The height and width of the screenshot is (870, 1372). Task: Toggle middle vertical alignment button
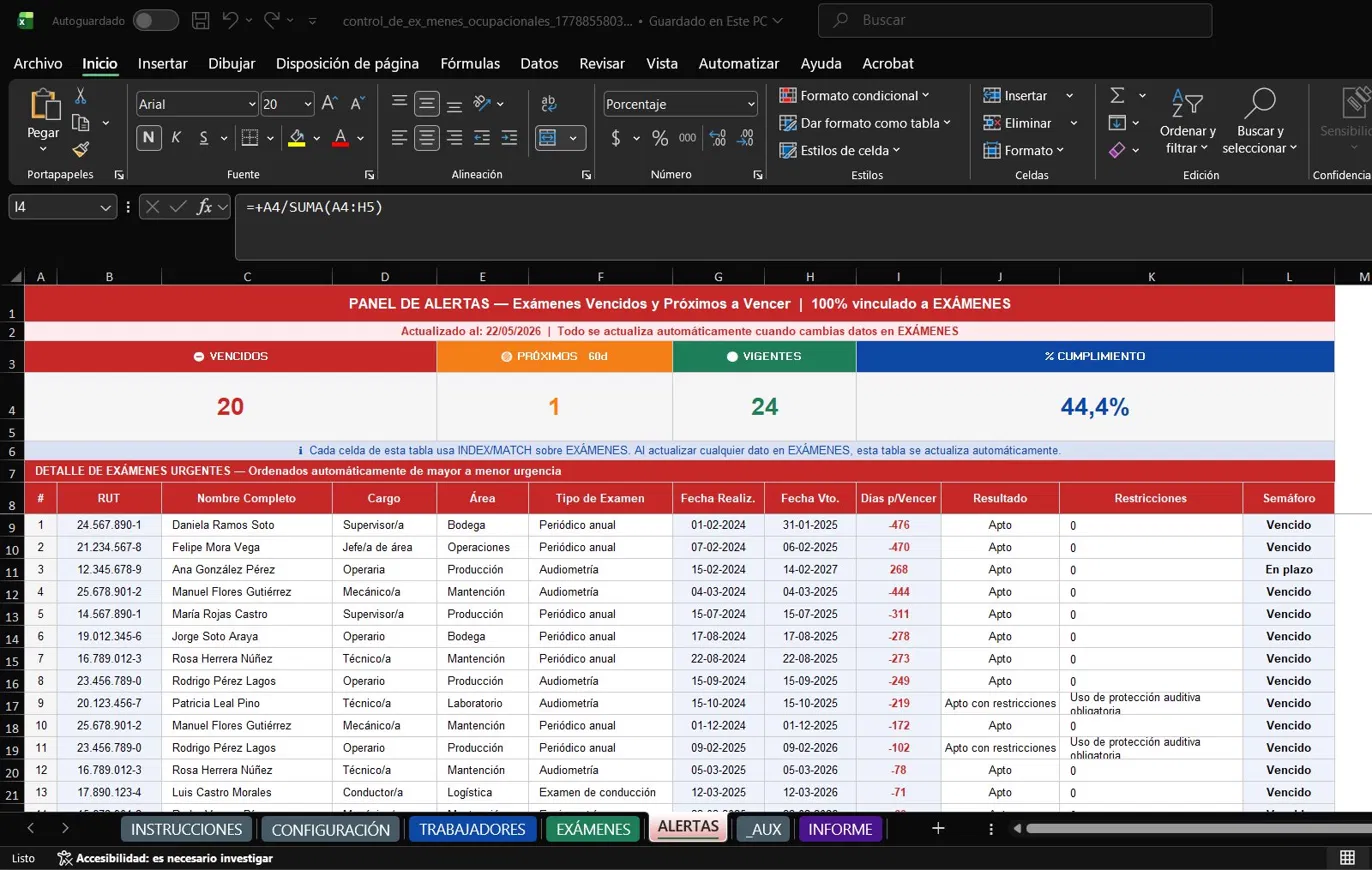point(427,103)
